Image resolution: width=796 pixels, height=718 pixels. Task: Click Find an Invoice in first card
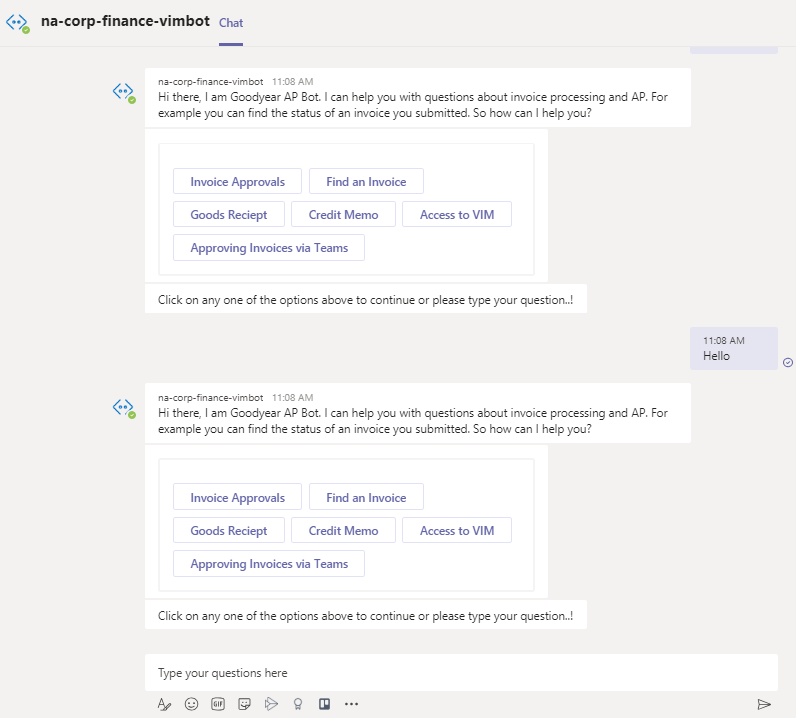[x=366, y=182]
